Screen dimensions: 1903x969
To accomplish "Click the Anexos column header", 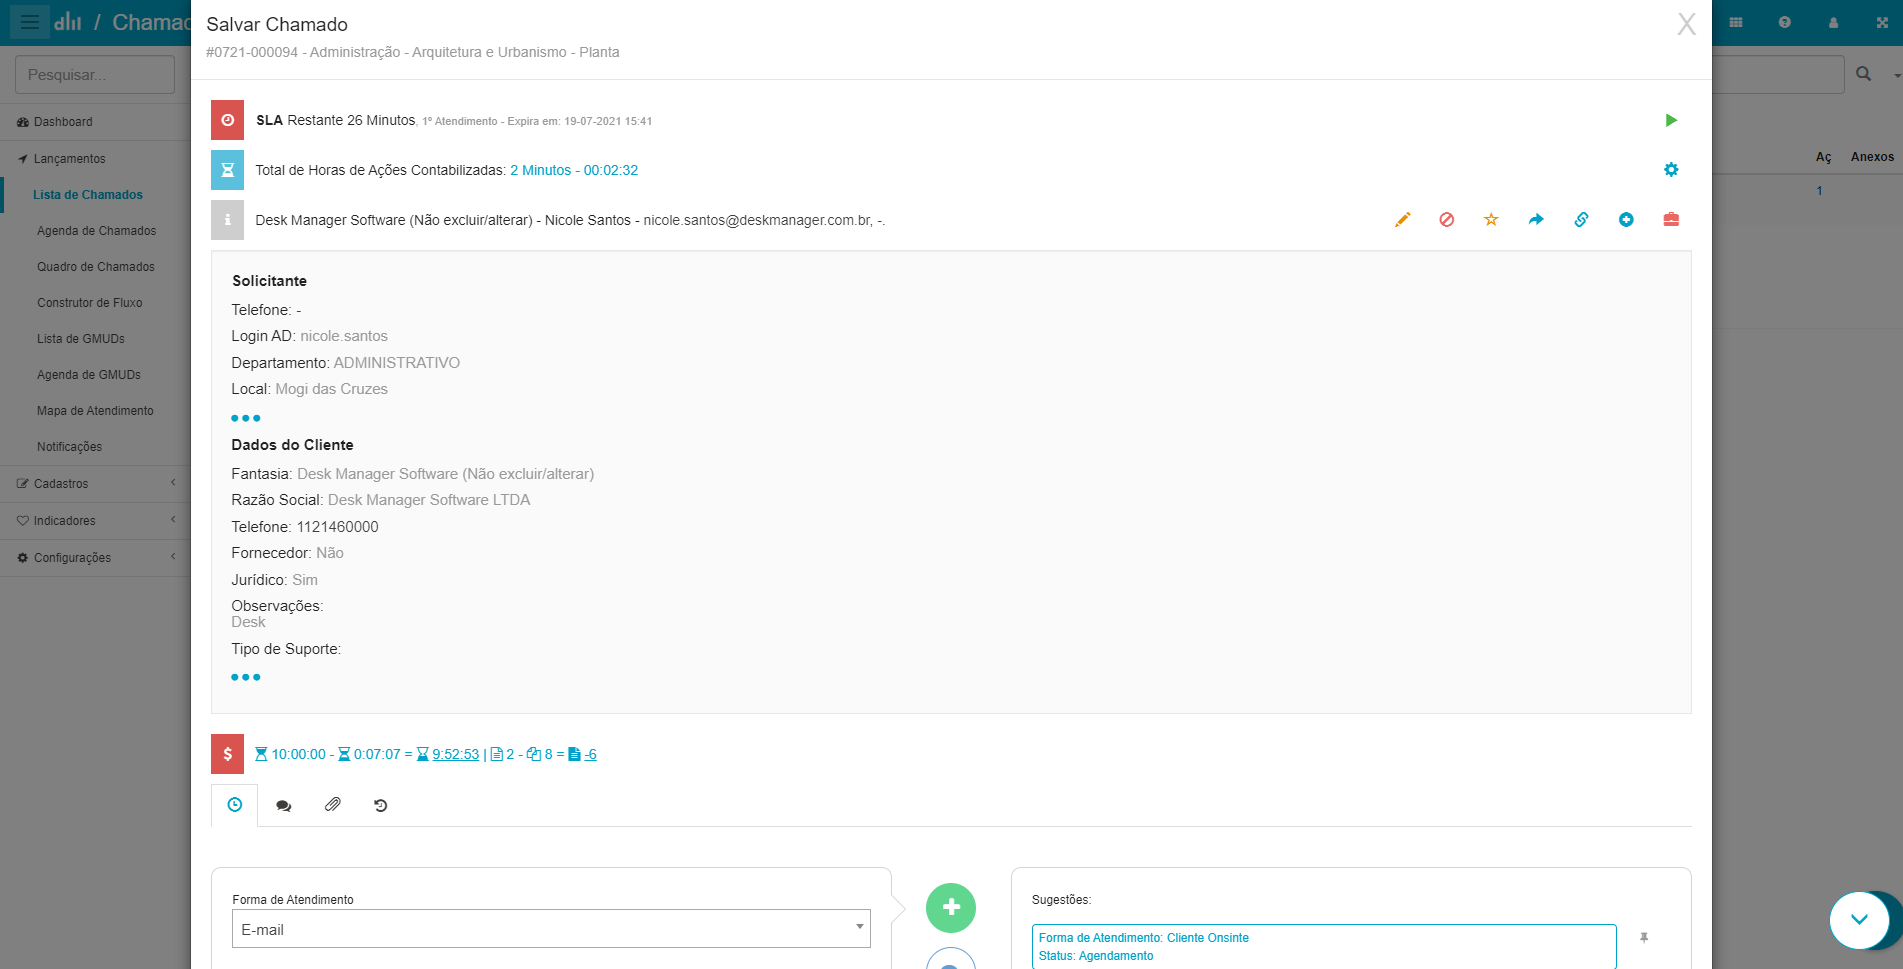I will click(1872, 157).
